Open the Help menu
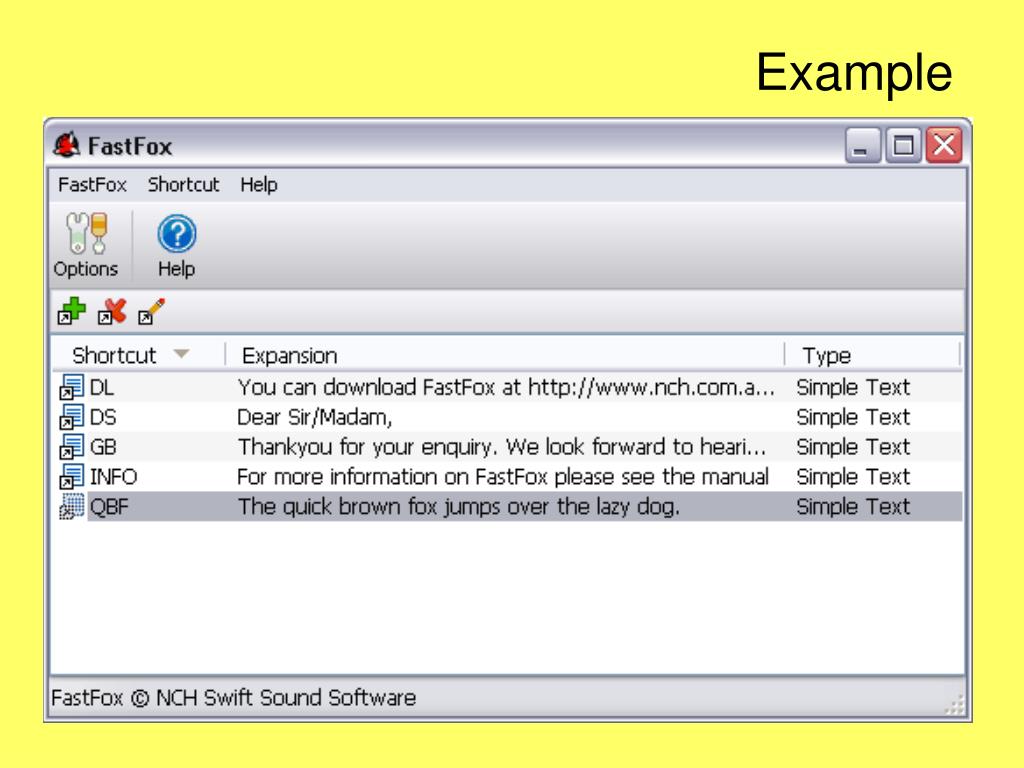 click(x=259, y=185)
